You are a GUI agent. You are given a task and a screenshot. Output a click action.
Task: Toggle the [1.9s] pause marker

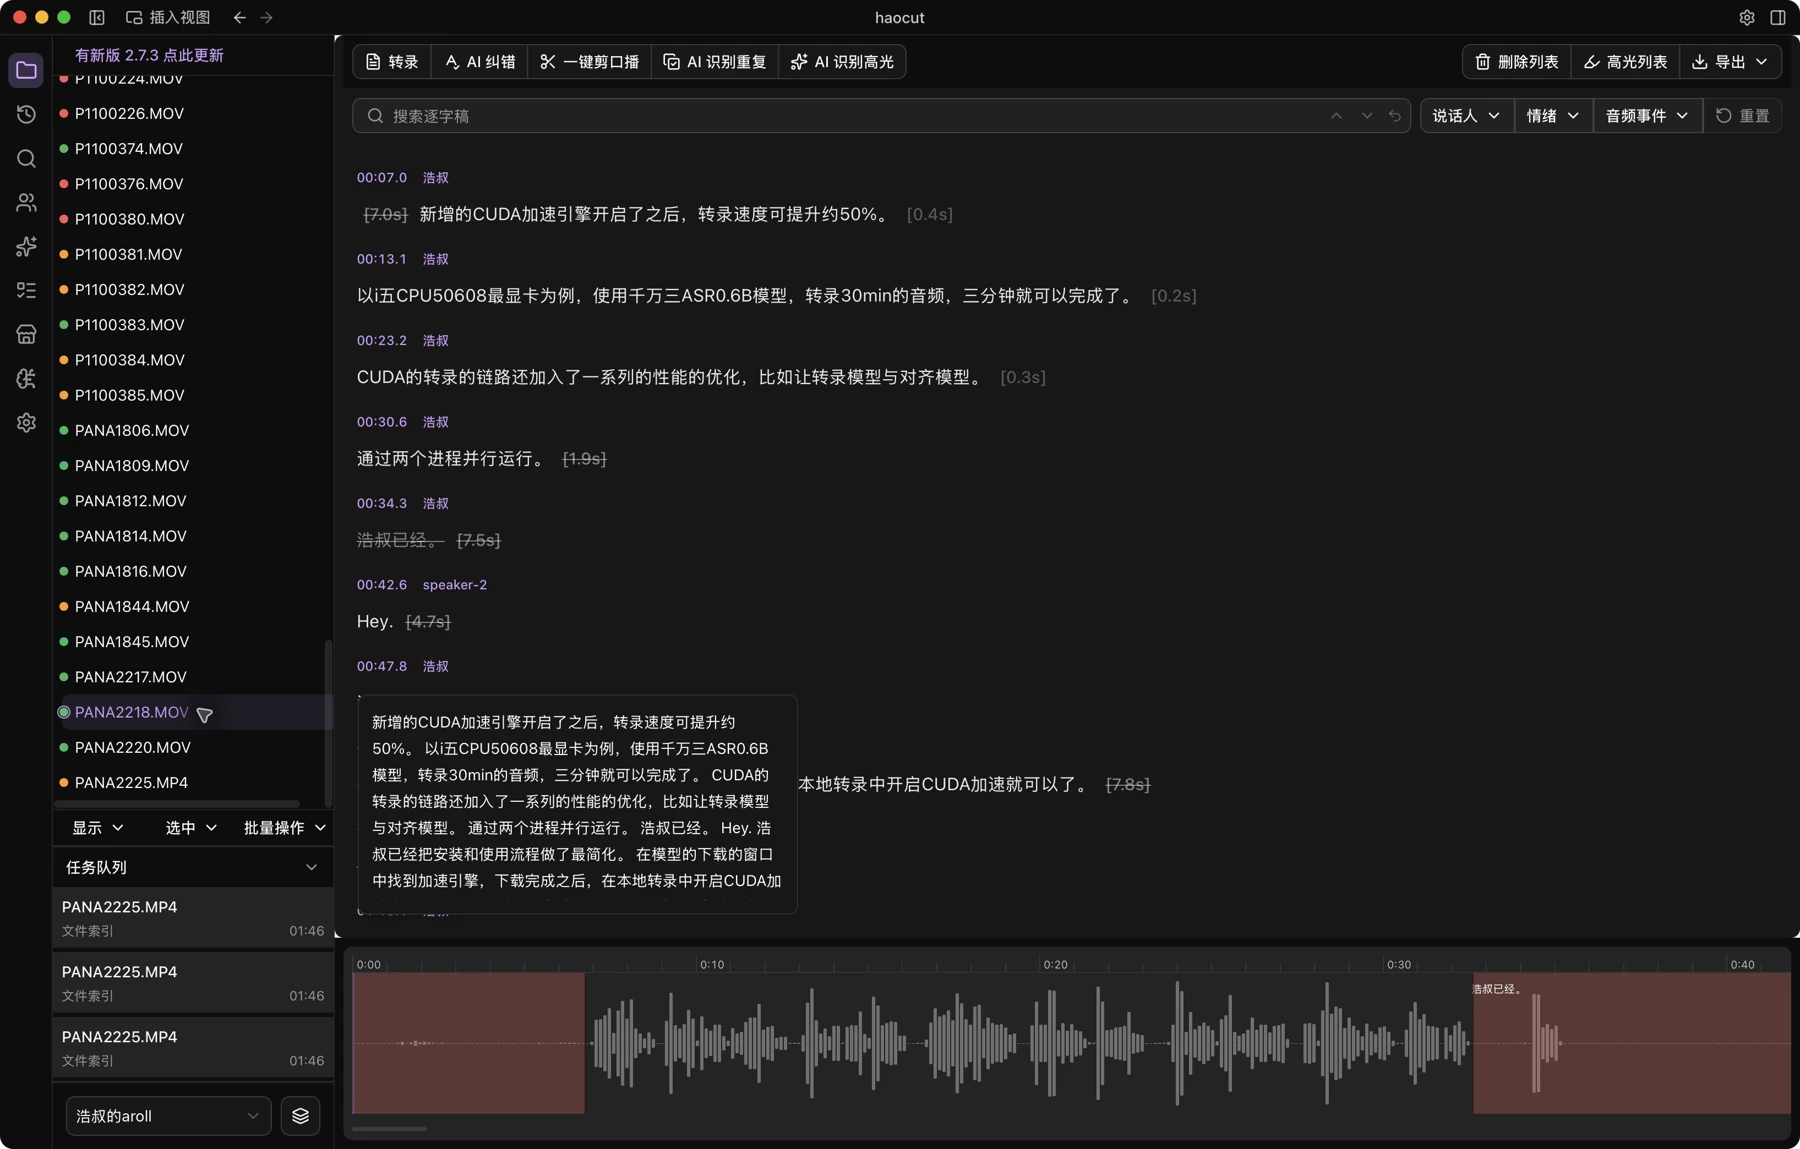click(x=584, y=459)
